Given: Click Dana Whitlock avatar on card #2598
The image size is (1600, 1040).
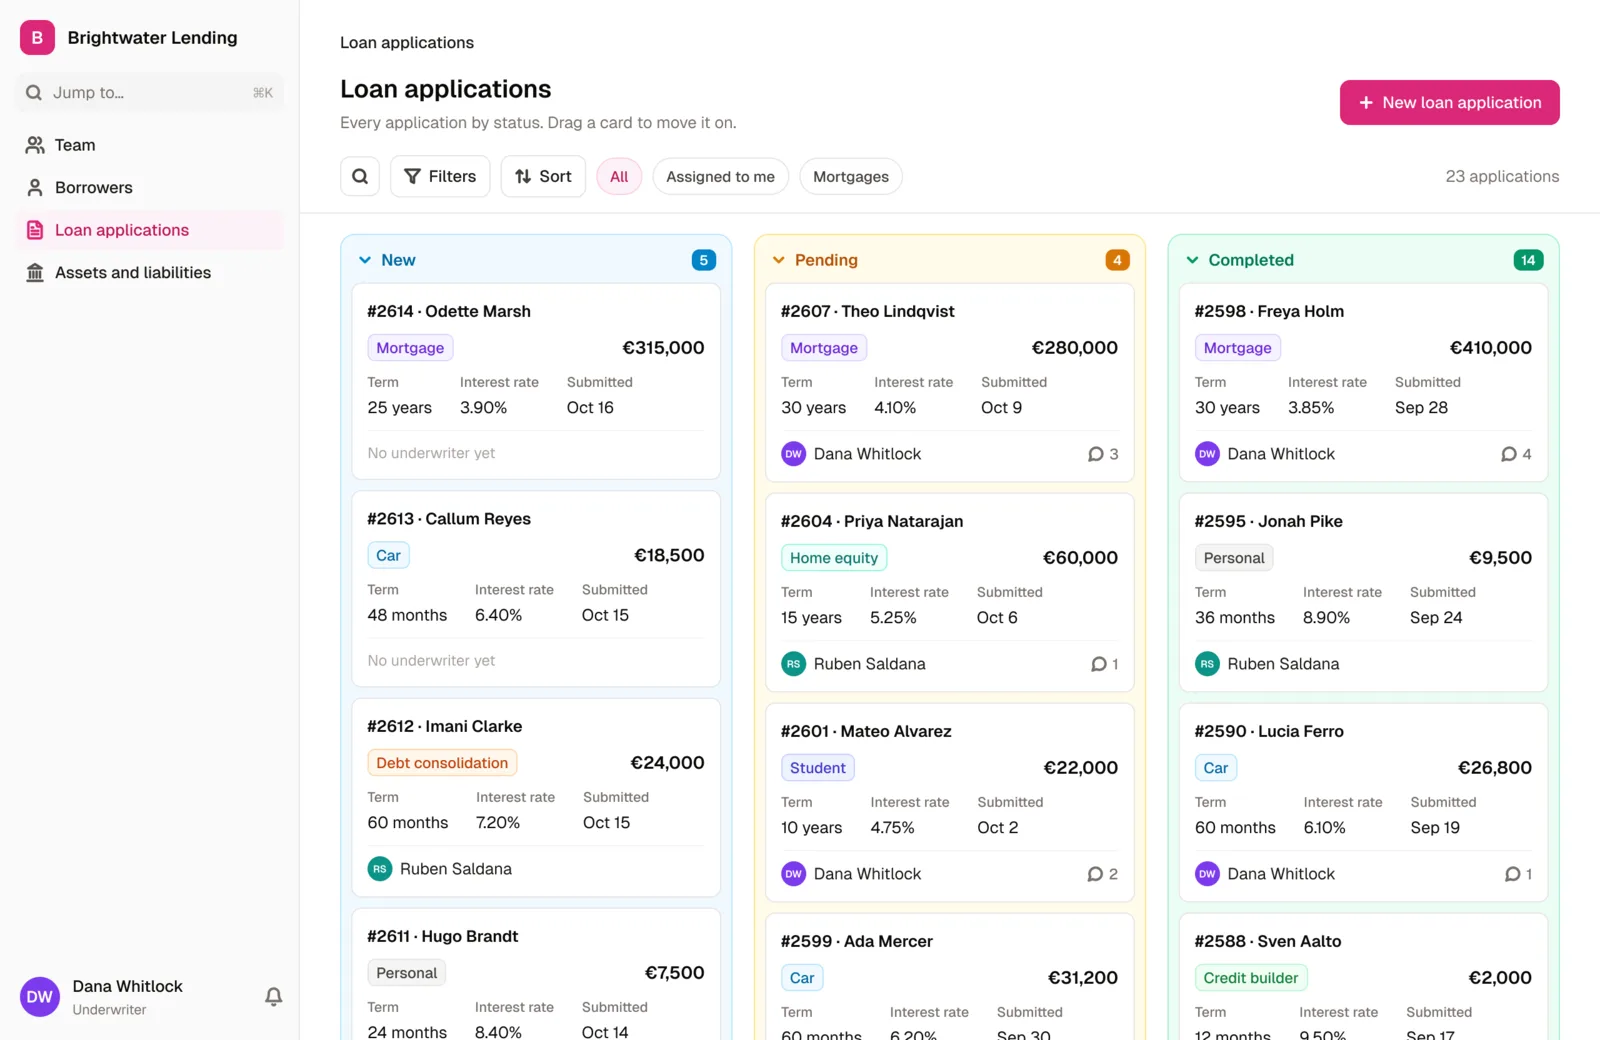Looking at the screenshot, I should (x=1207, y=454).
